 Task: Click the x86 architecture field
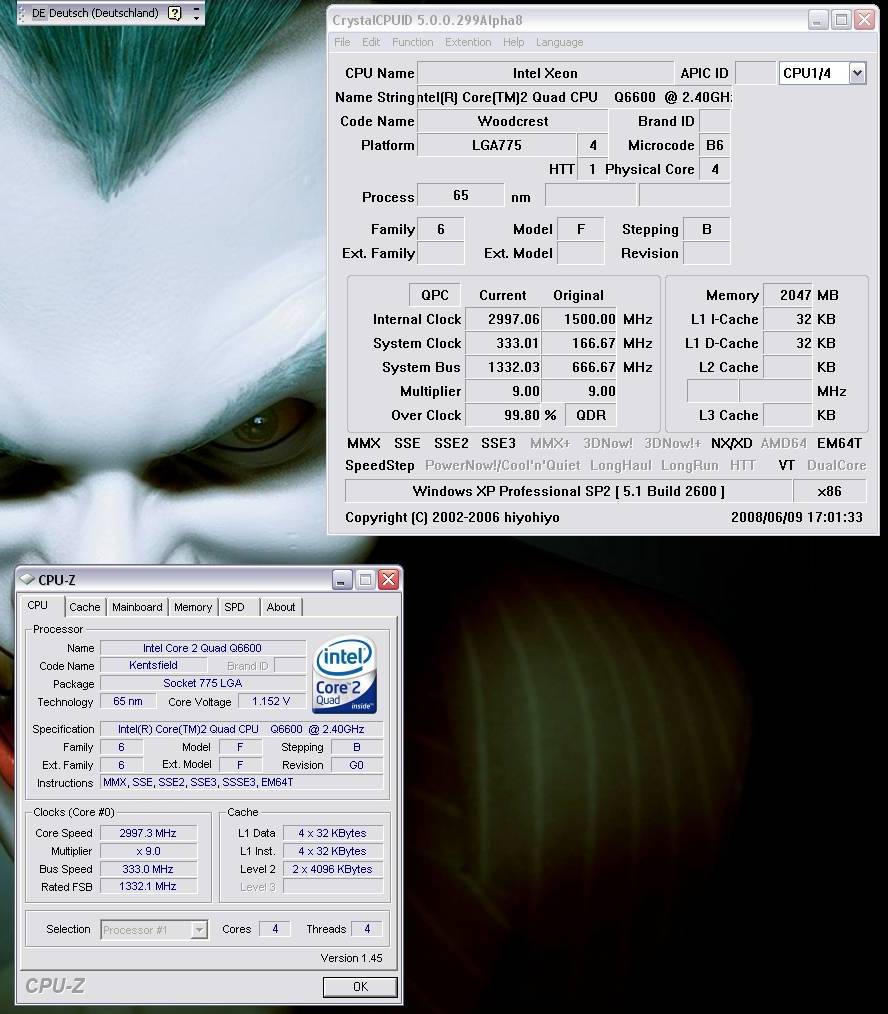829,491
